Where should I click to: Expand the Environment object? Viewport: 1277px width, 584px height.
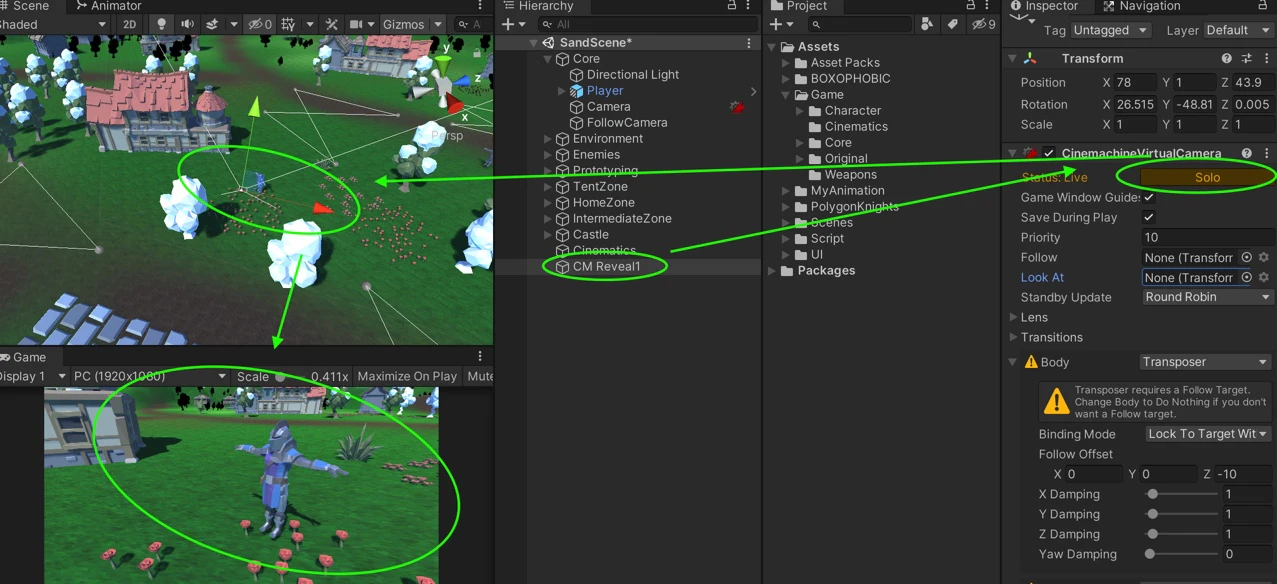coord(547,139)
